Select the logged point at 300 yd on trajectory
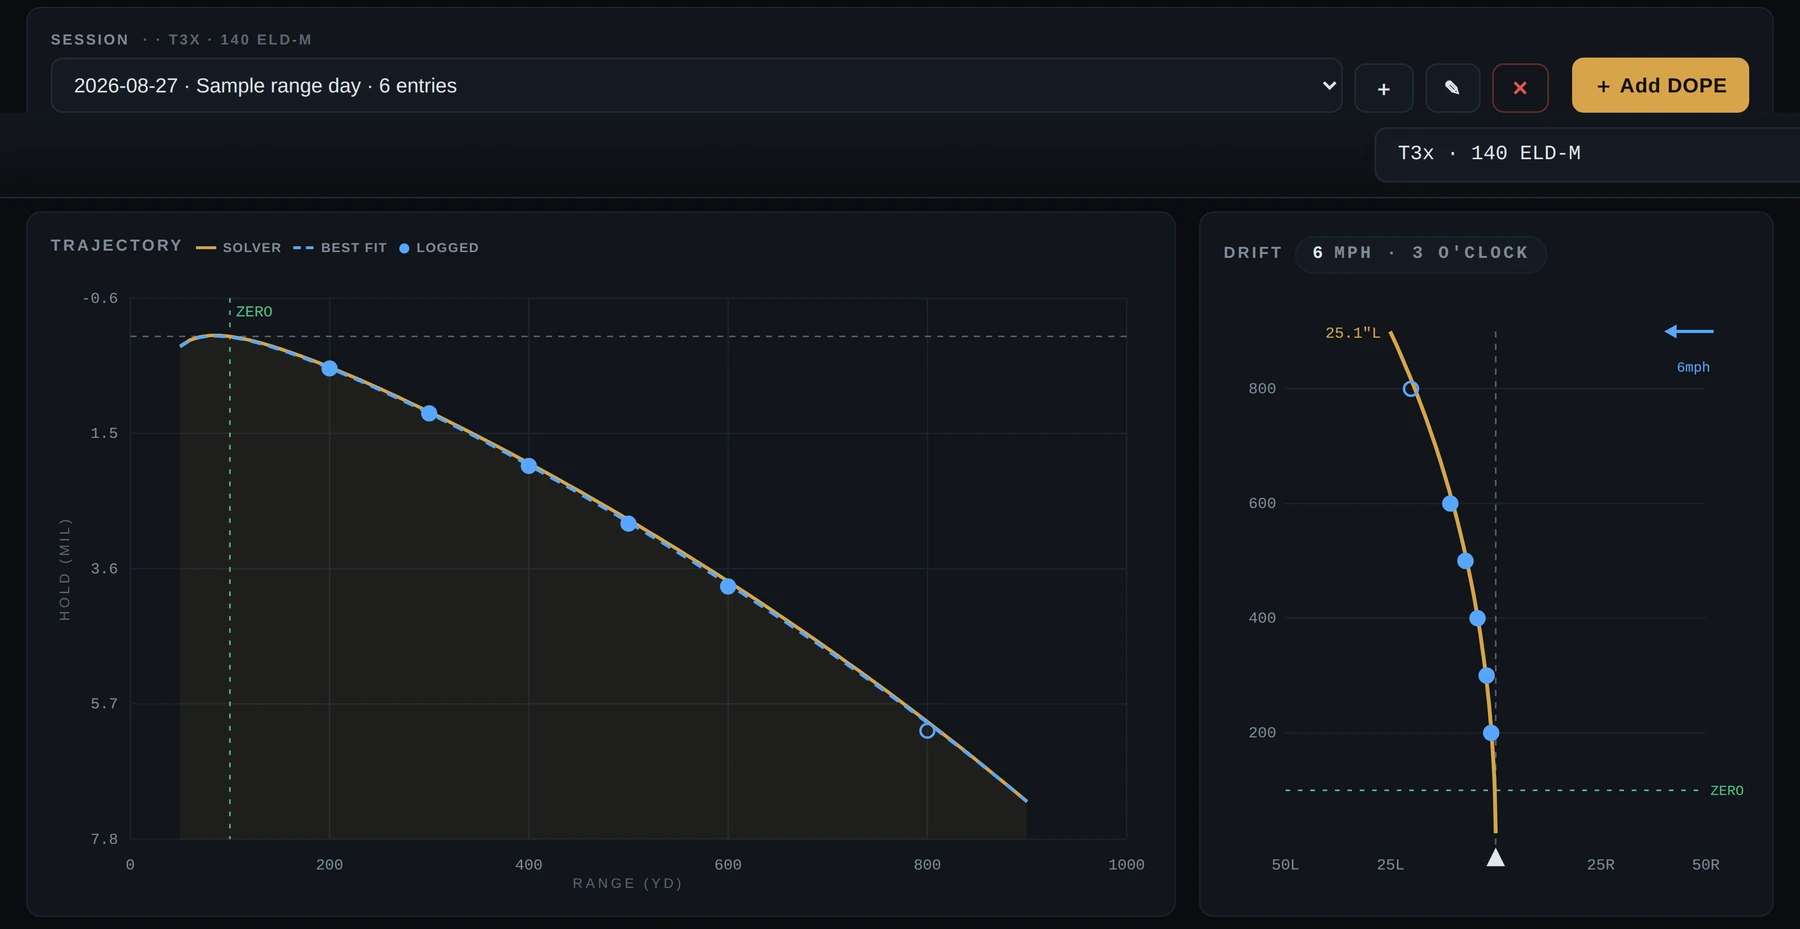The width and height of the screenshot is (1800, 929). pyautogui.click(x=429, y=413)
